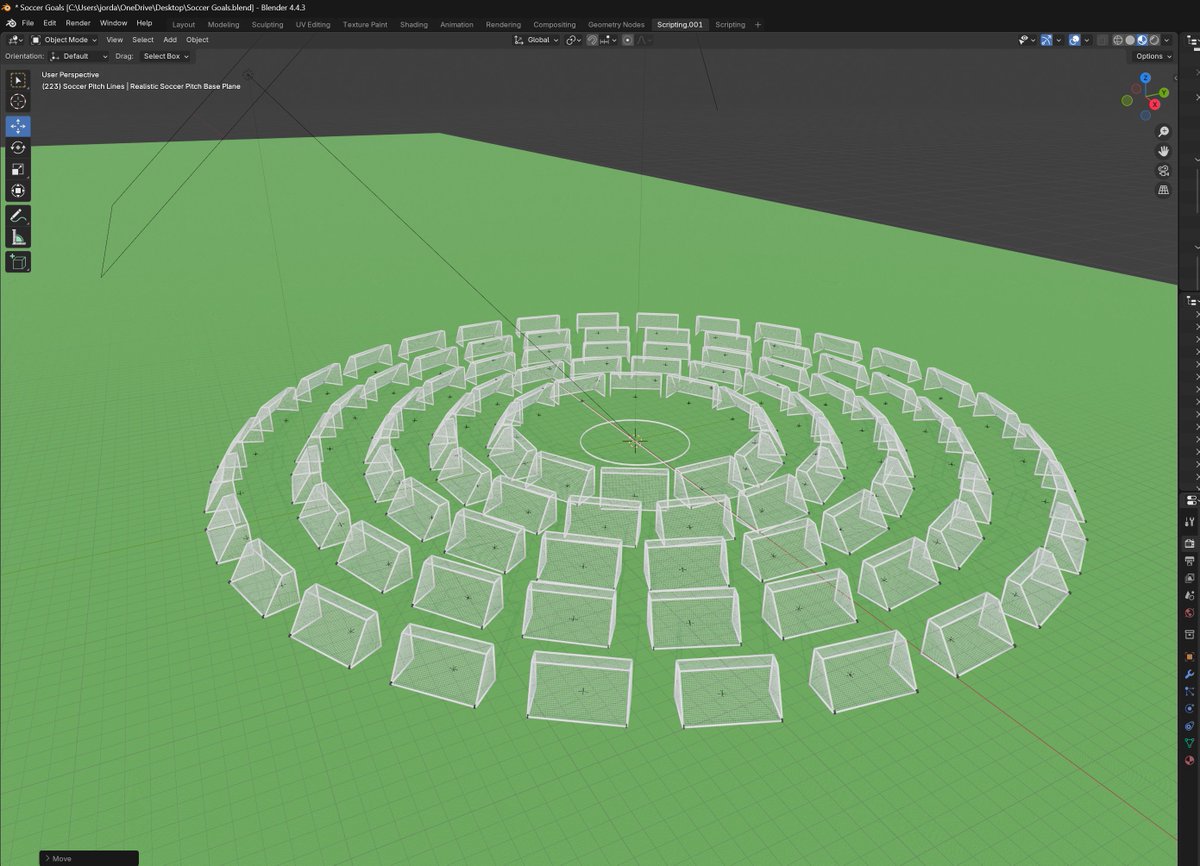Screen dimensions: 1200x866
Task: Toggle camera view icon
Action: [x=1164, y=170]
